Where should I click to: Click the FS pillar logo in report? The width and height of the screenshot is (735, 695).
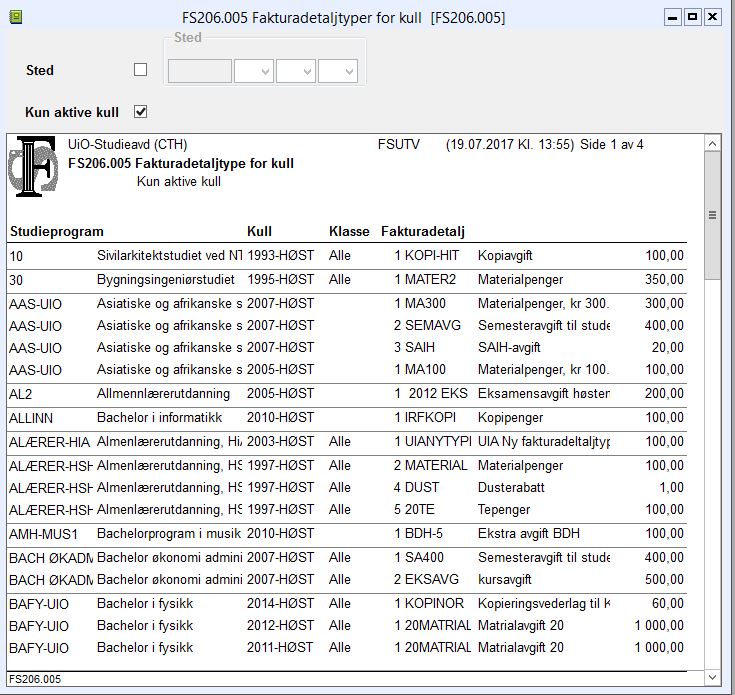pos(33,166)
